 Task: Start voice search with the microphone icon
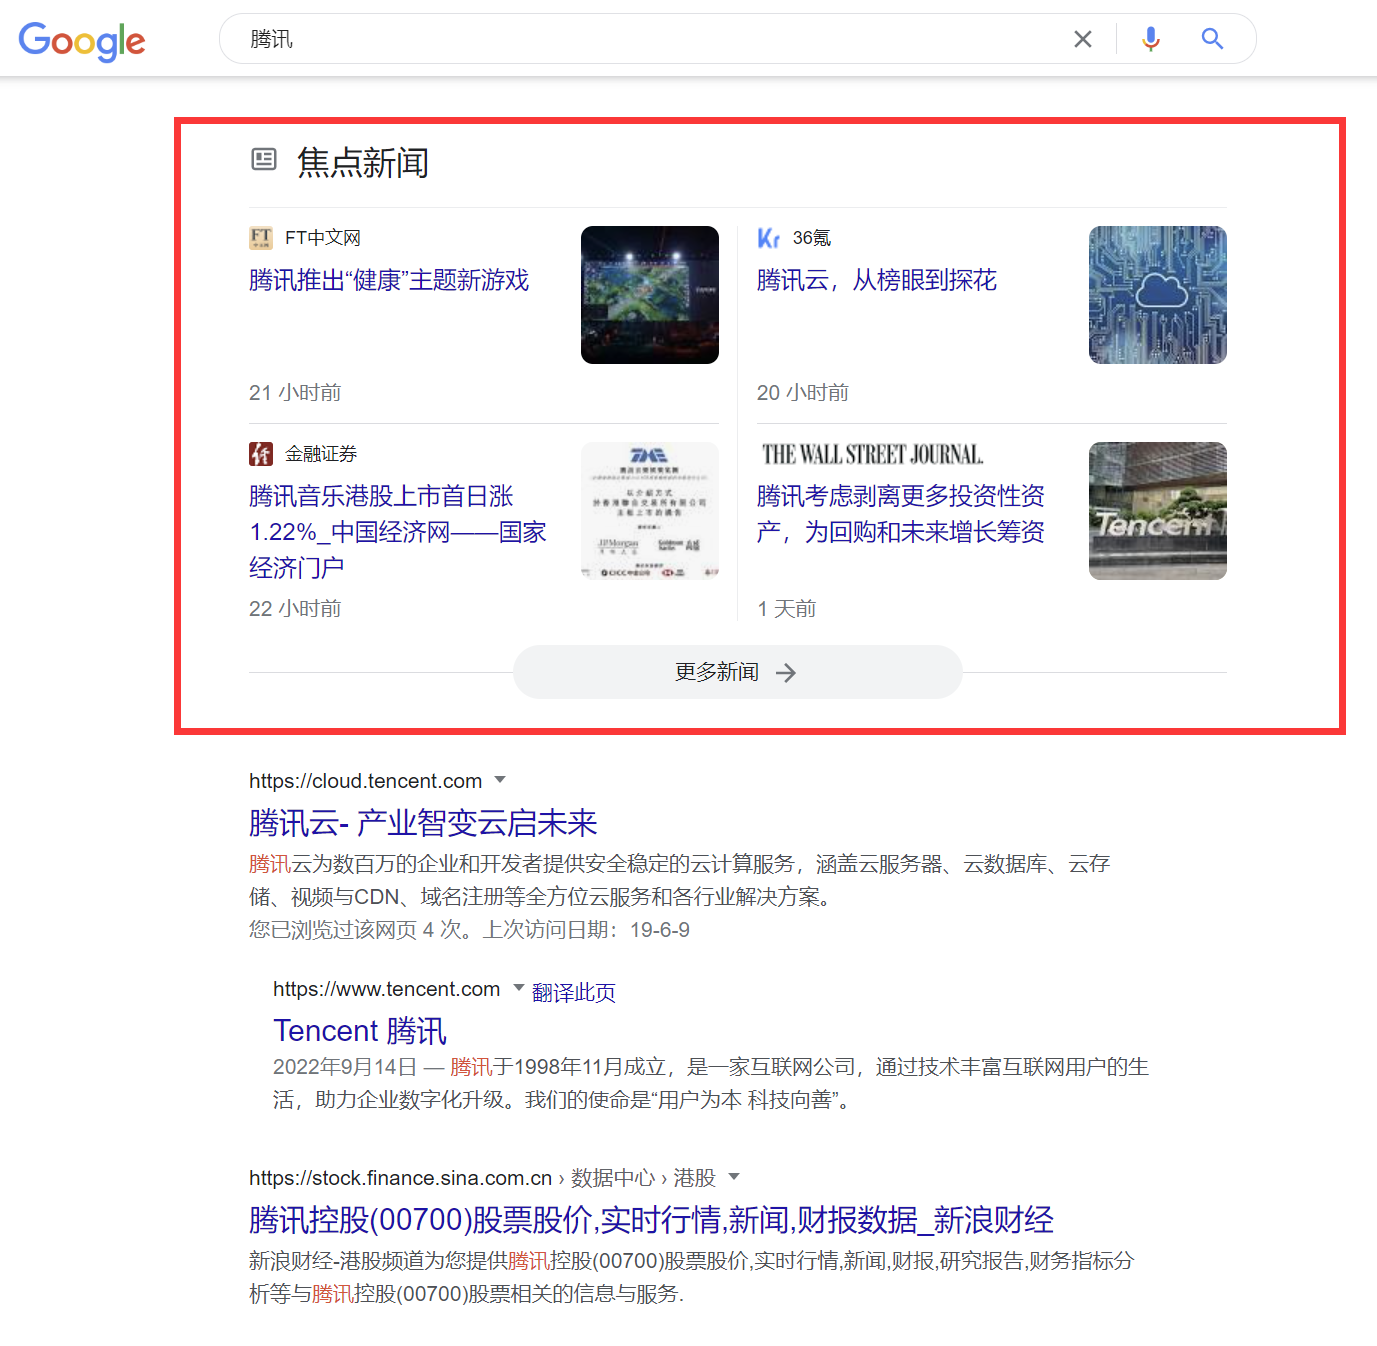click(1150, 38)
